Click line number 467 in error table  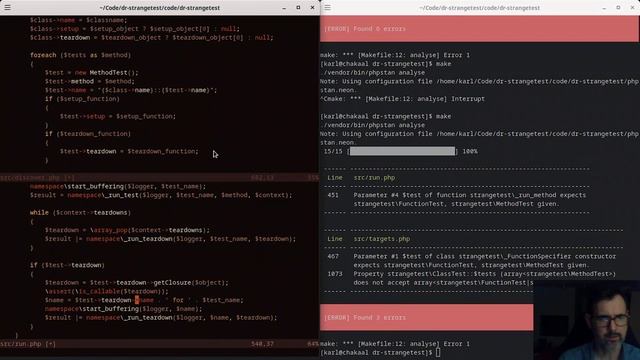click(333, 256)
